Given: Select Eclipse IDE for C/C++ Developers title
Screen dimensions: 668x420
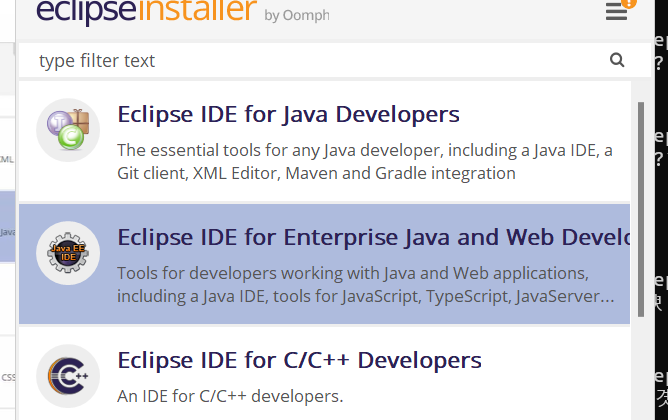Looking at the screenshot, I should click(x=299, y=360).
